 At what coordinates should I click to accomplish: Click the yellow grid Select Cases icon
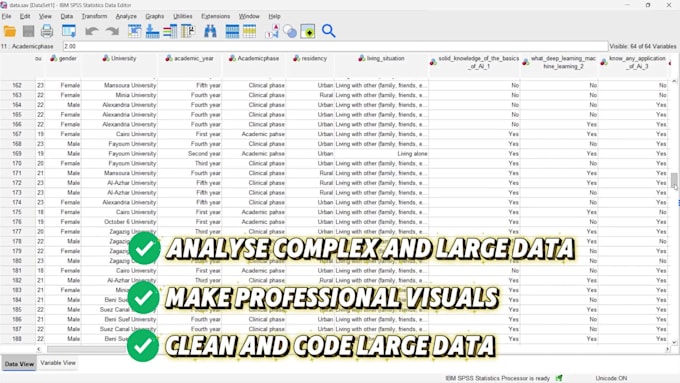tap(249, 31)
